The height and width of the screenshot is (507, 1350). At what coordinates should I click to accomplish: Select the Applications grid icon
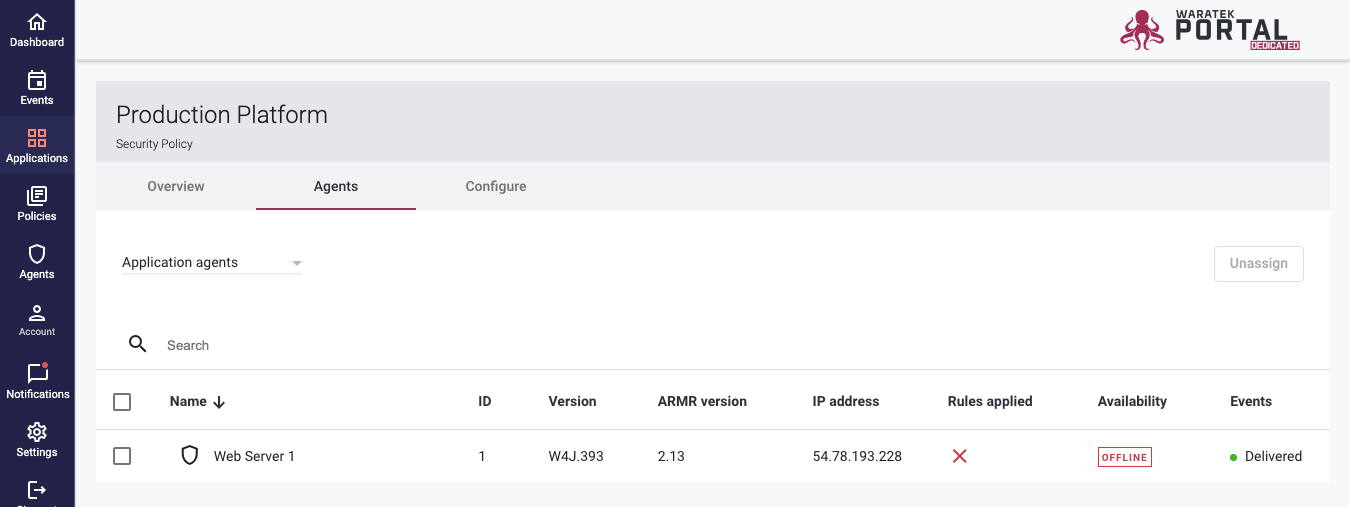tap(37, 138)
